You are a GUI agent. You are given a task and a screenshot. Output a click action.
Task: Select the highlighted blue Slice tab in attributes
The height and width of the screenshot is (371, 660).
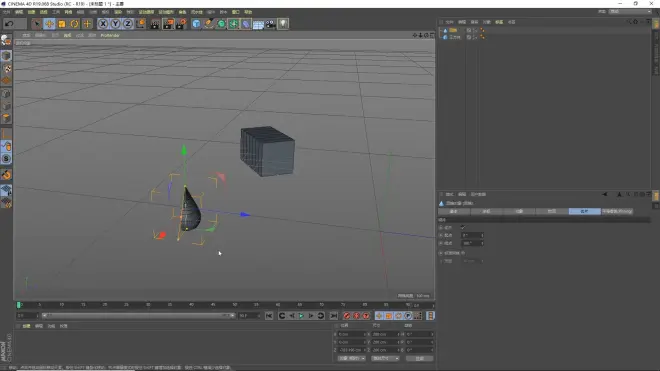tap(584, 211)
